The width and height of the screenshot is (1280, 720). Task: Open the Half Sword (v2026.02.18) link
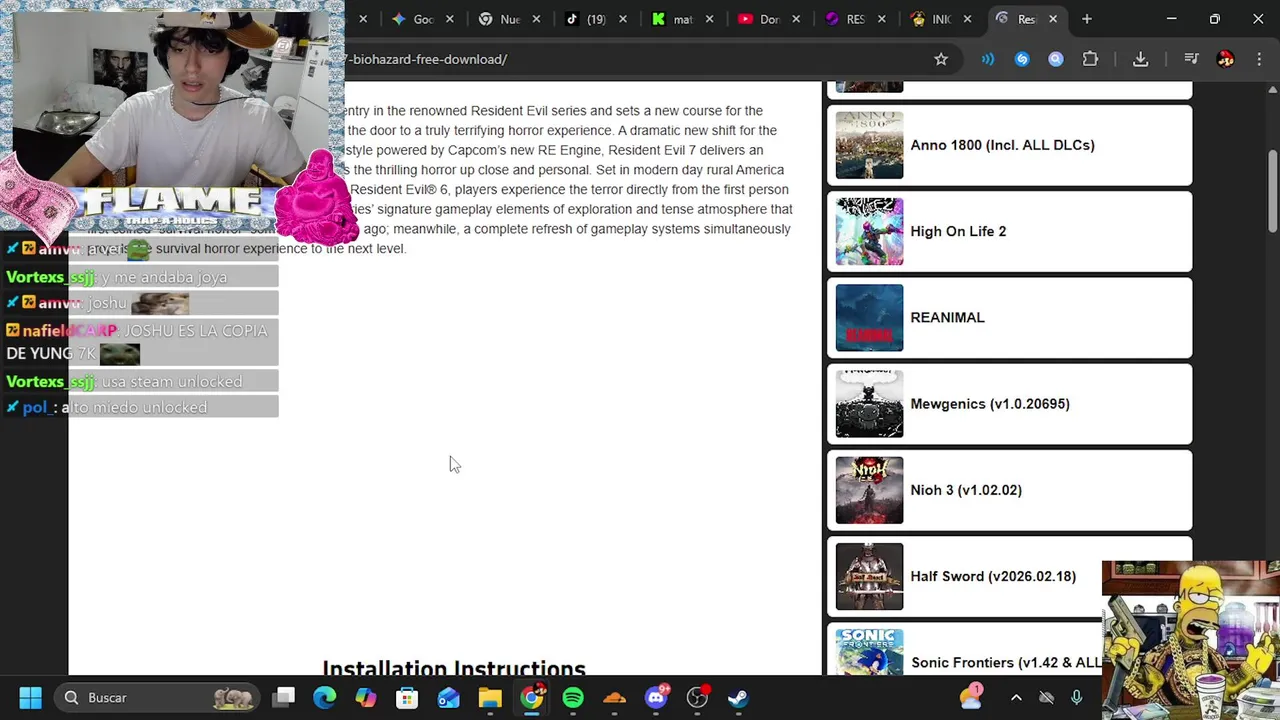pos(993,576)
